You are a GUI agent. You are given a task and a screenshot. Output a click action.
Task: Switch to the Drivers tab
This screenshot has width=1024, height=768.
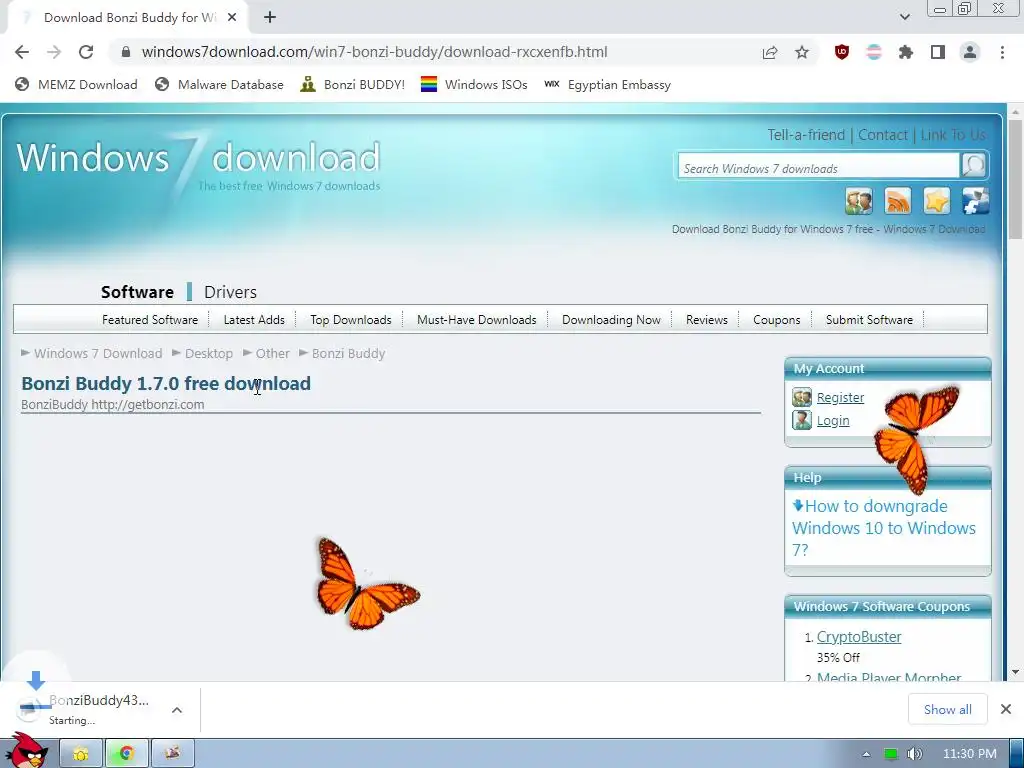[231, 292]
